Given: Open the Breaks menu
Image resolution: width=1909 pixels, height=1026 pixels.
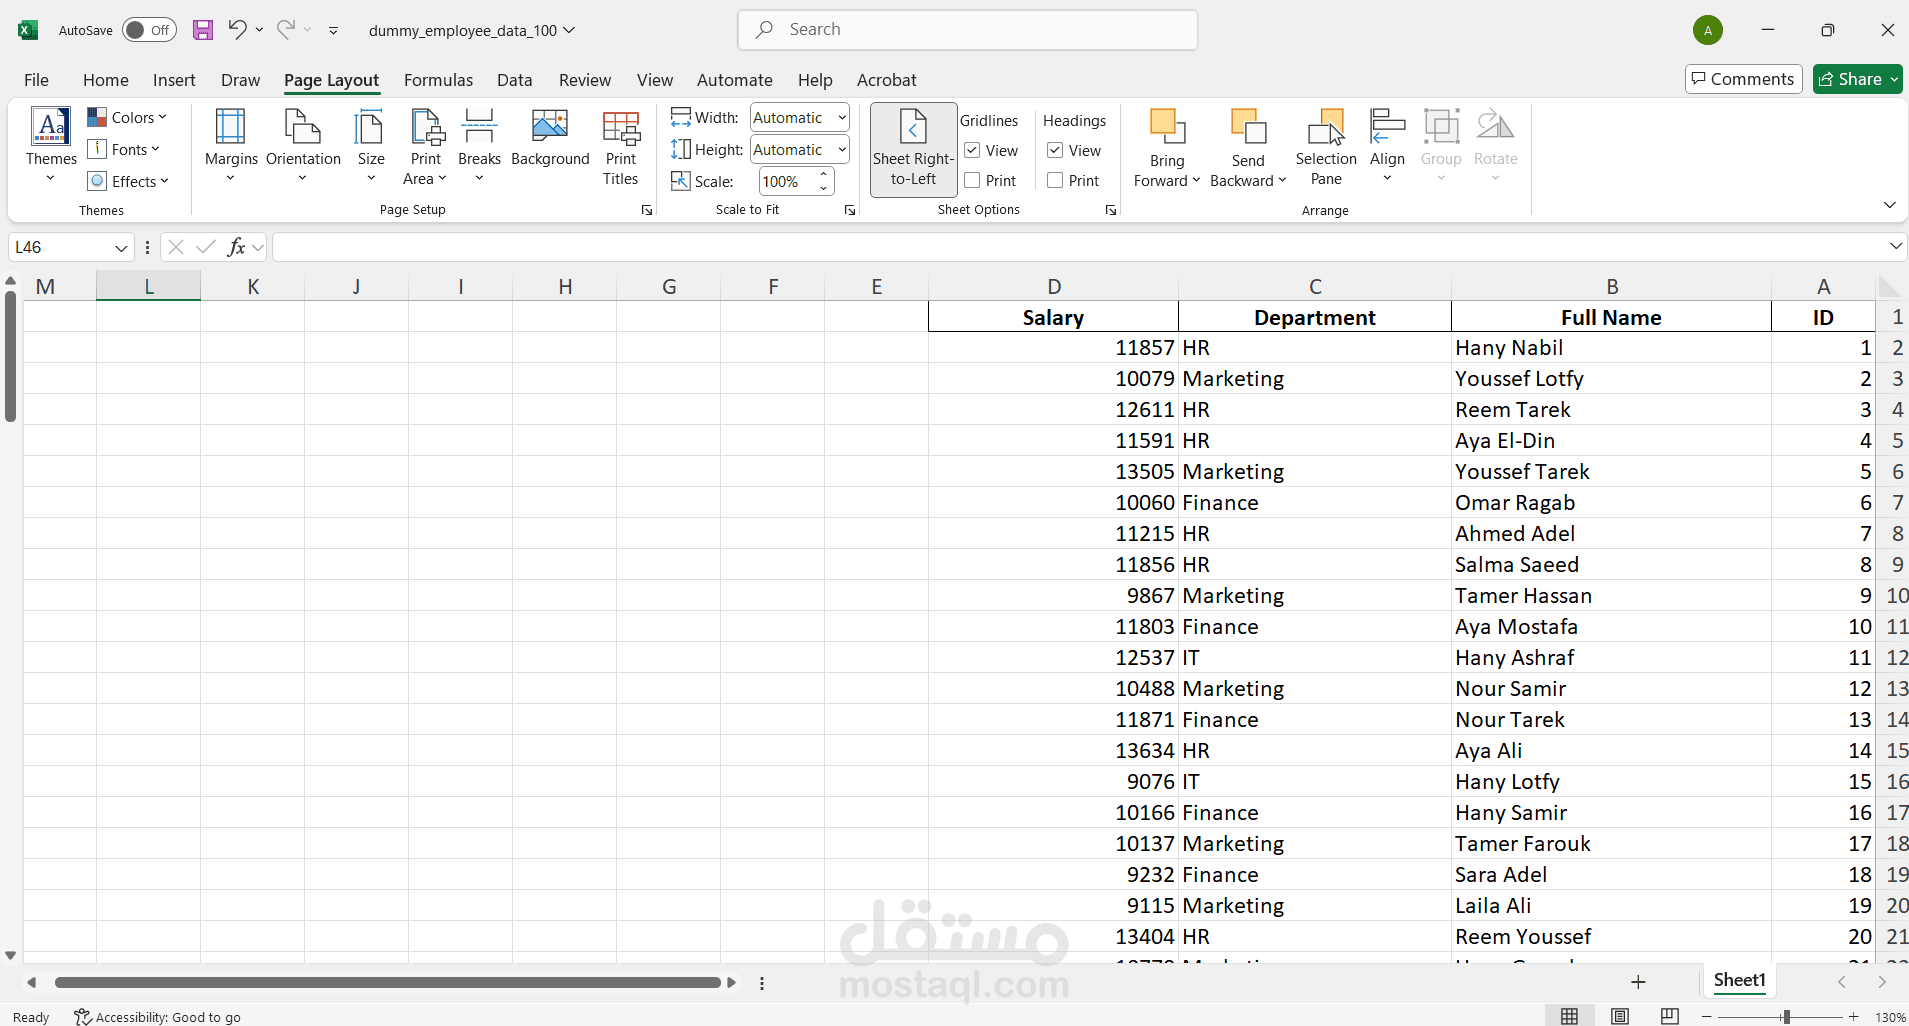Looking at the screenshot, I should click(479, 146).
